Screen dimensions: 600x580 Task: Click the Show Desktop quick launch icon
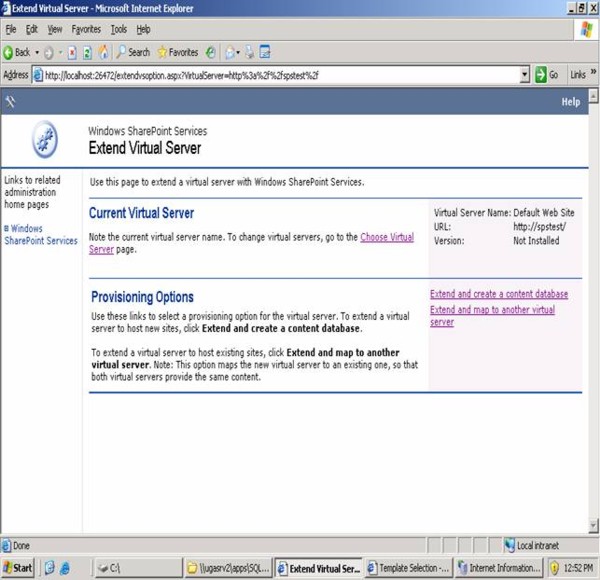coord(49,568)
